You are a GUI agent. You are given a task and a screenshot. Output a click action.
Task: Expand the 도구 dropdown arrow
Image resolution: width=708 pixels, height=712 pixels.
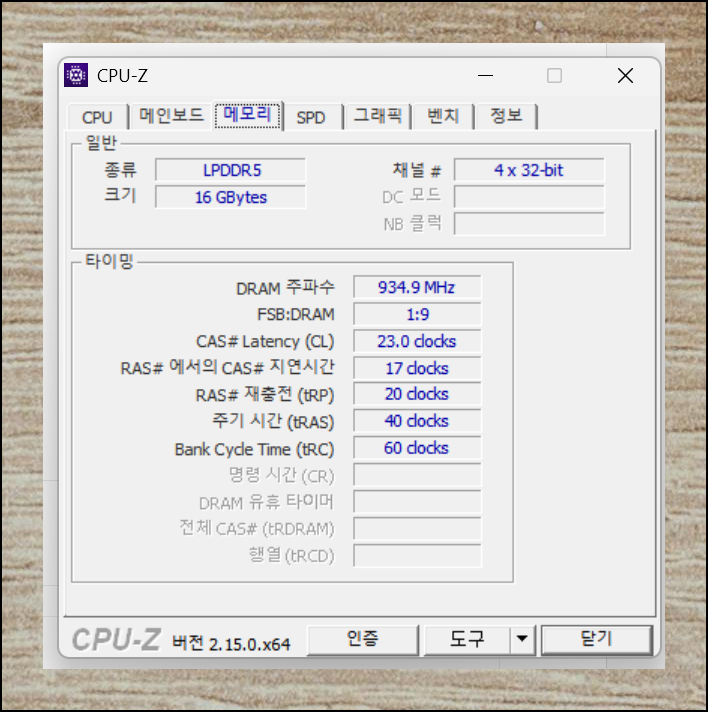[522, 639]
